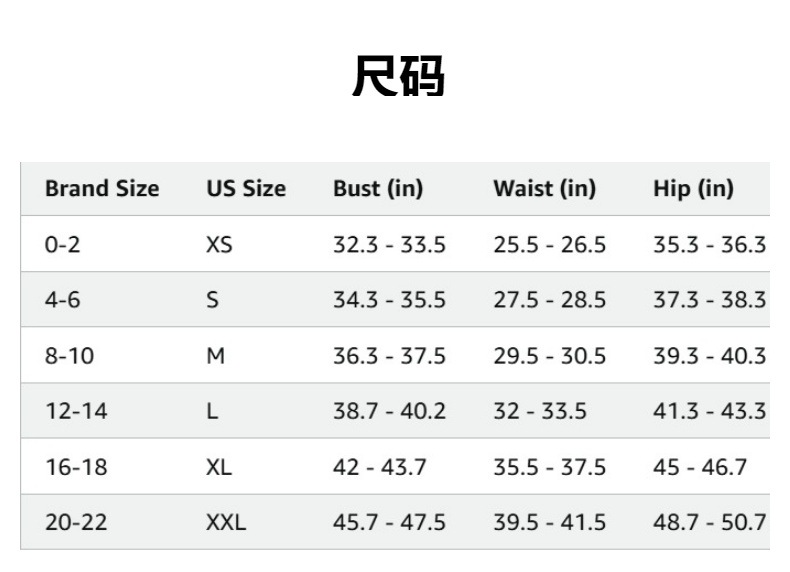This screenshot has height=572, width=790.
Task: Click the US Size column header
Action: pos(246,188)
